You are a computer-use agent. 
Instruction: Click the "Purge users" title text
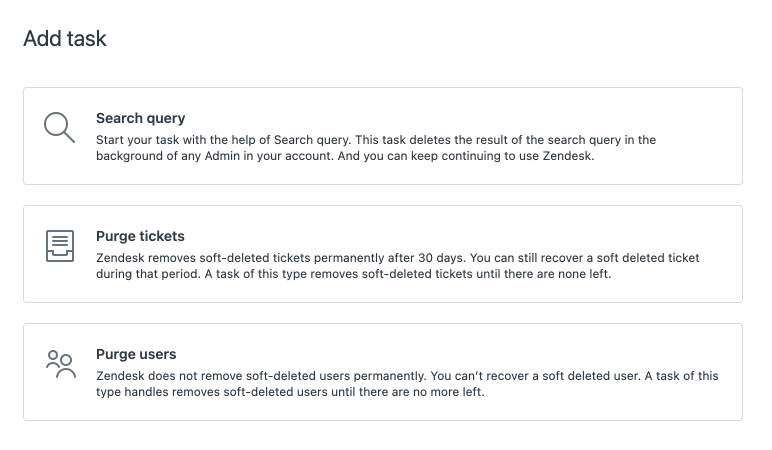136,354
